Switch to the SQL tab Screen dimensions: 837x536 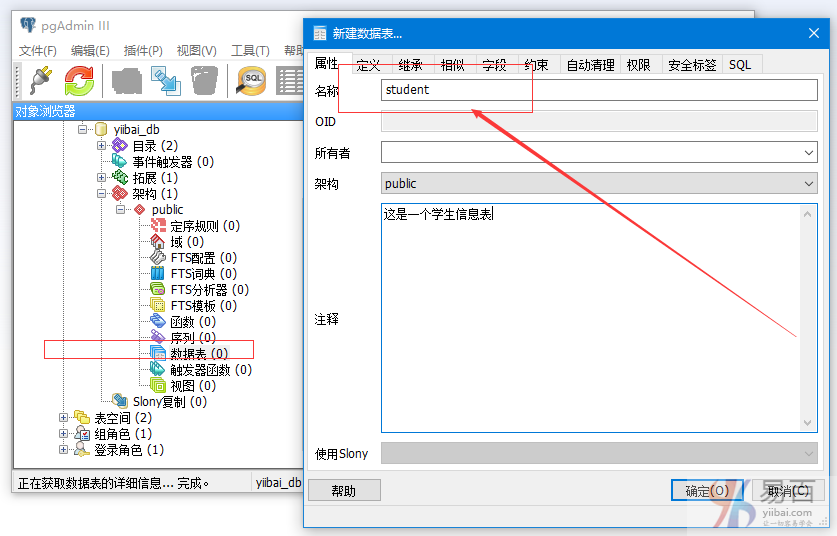[739, 65]
